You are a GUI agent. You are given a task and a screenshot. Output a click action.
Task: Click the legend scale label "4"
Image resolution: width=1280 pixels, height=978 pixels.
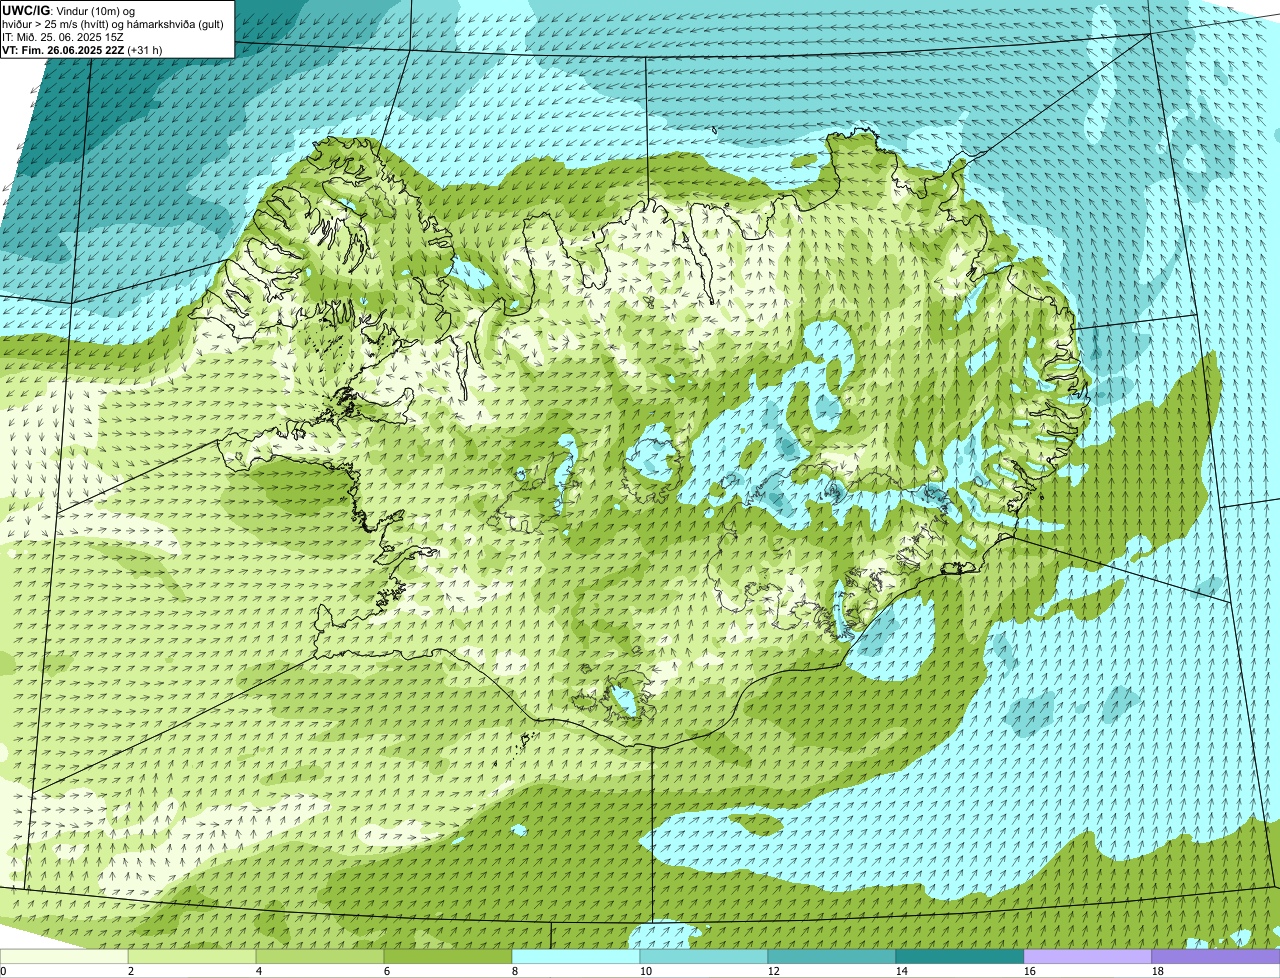pyautogui.click(x=259, y=971)
